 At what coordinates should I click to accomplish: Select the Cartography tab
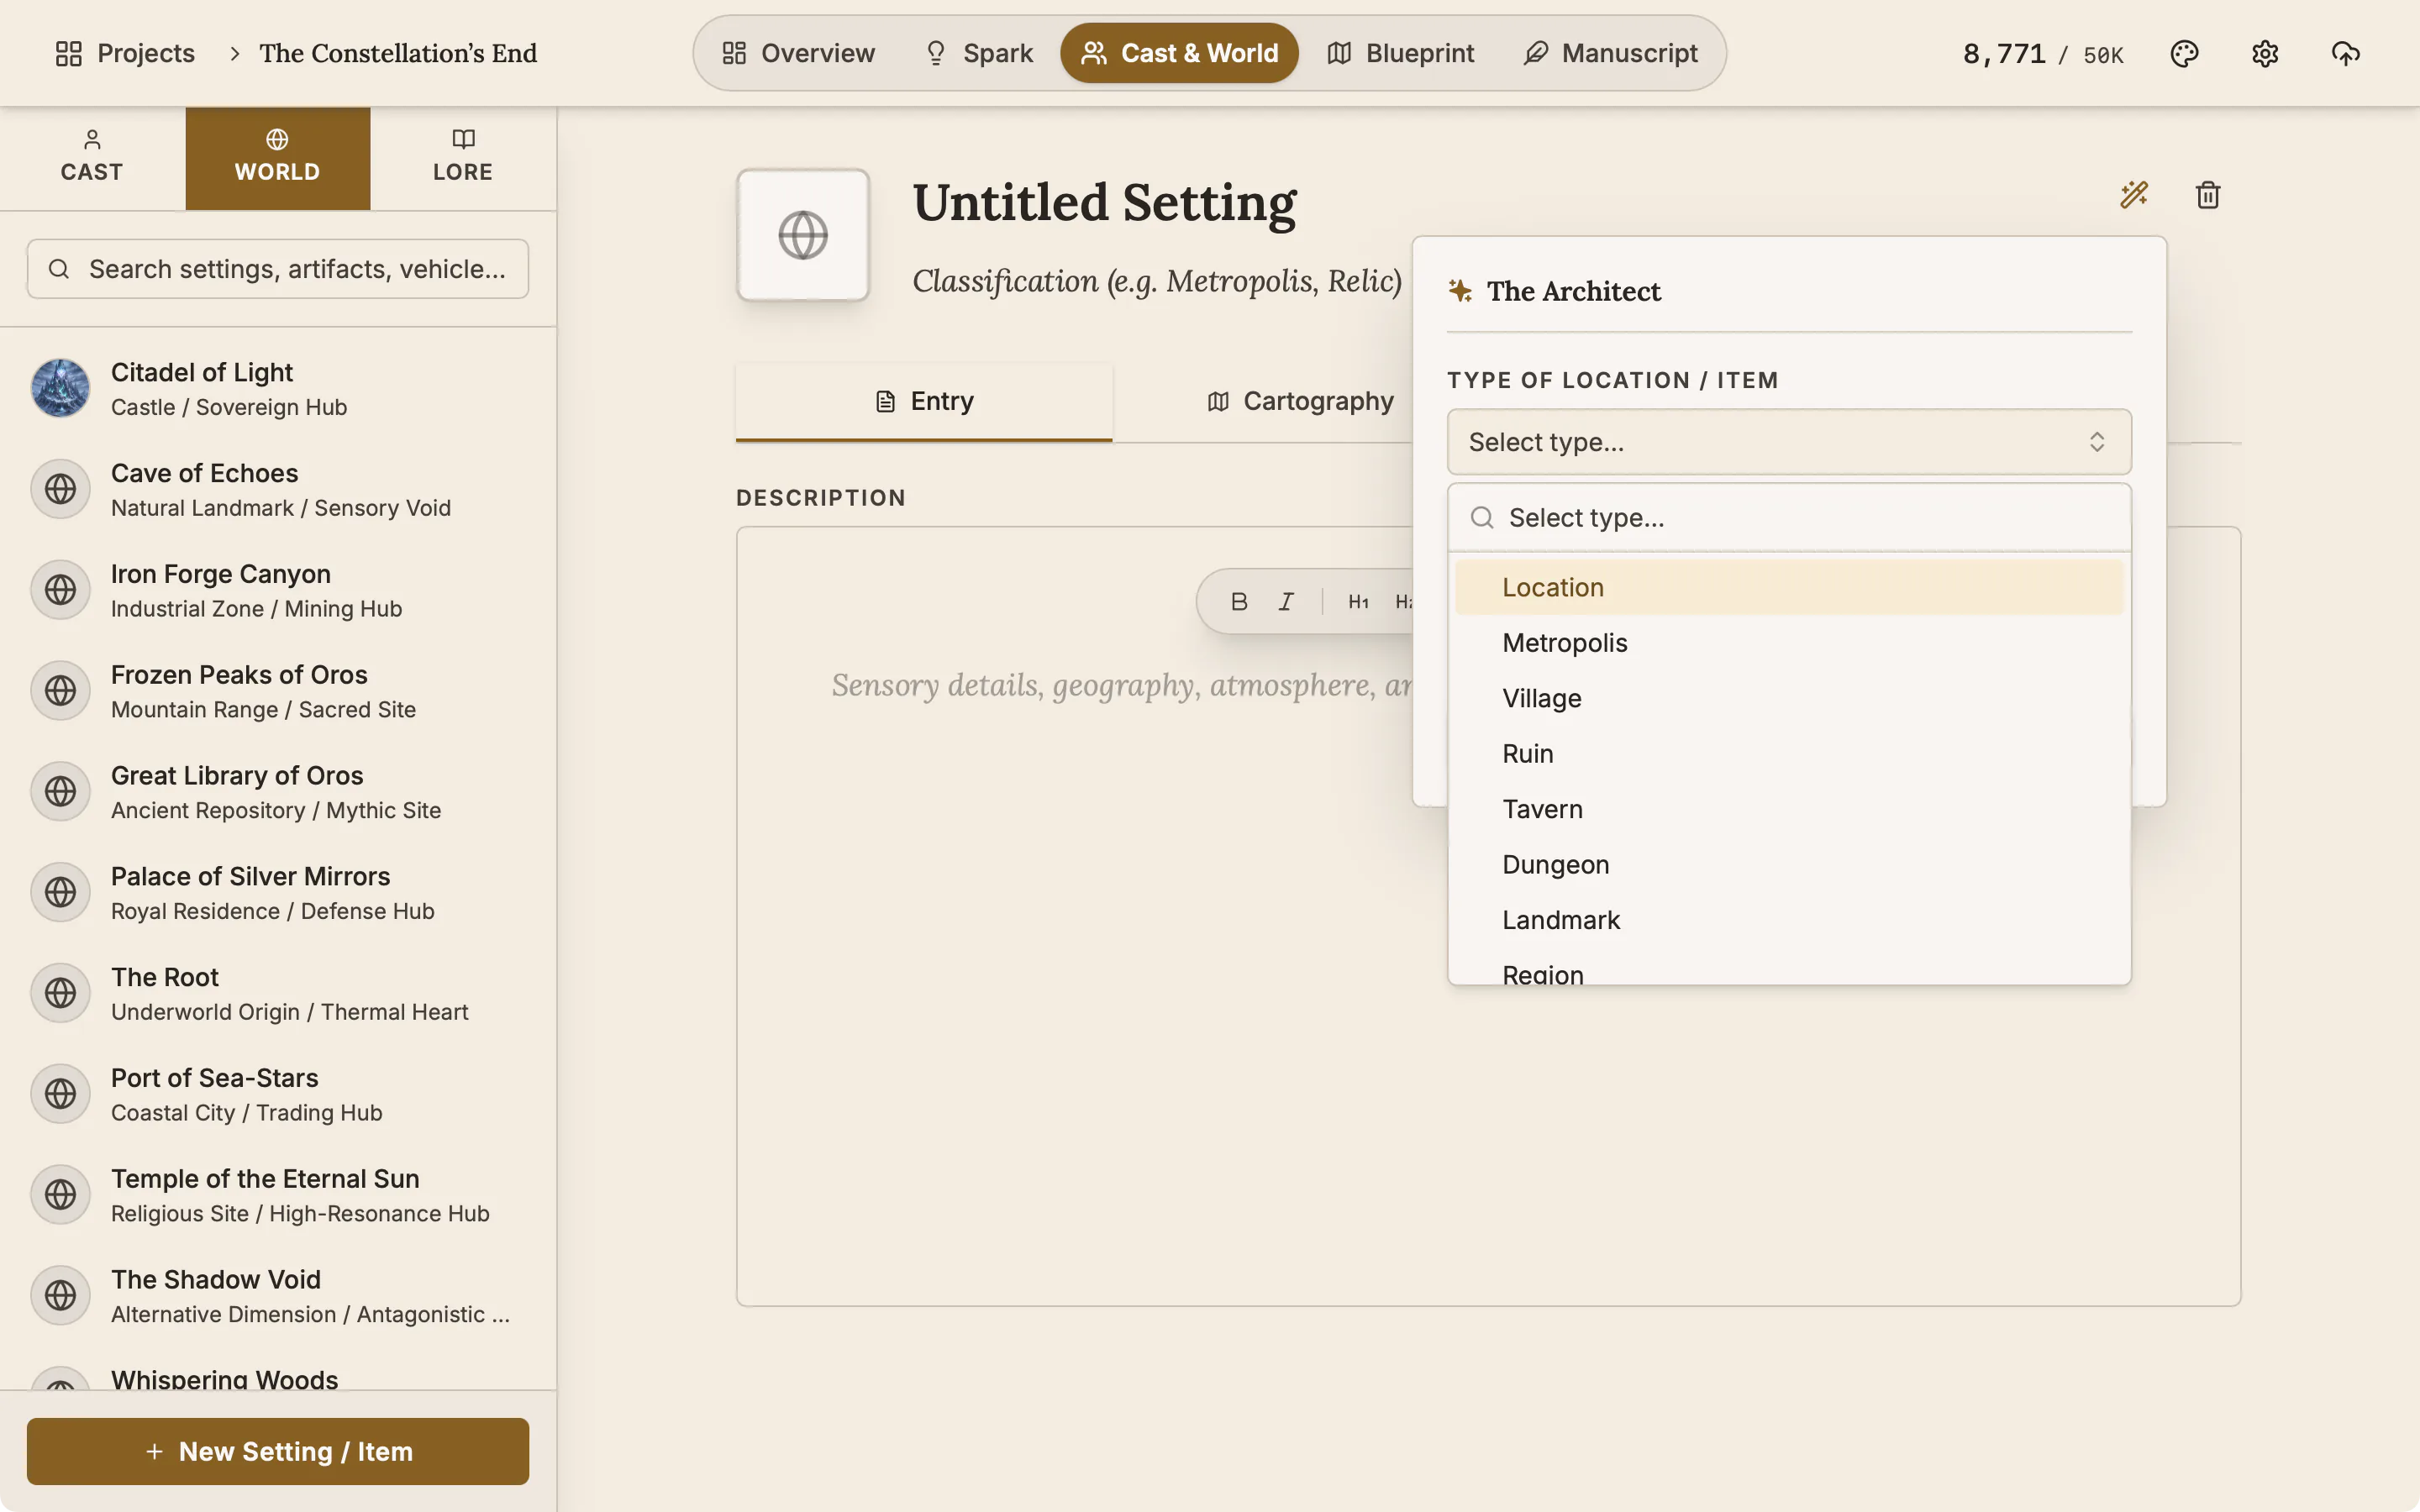coord(1300,401)
